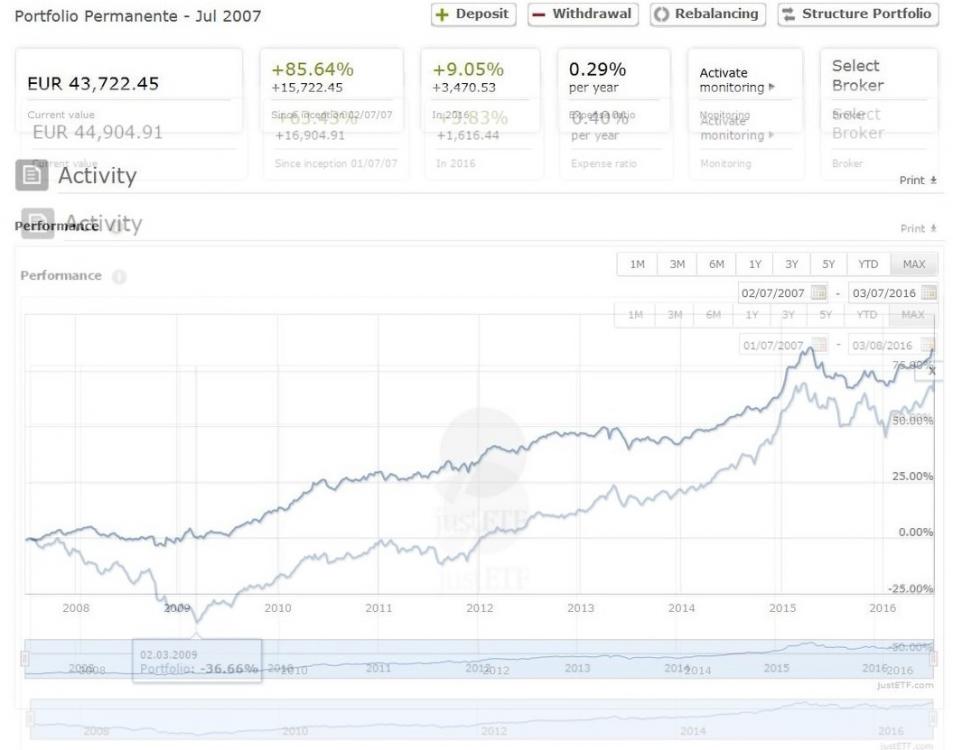Choose the 6M period tab
Viewport: 953px width, 750px height.
coord(717,264)
